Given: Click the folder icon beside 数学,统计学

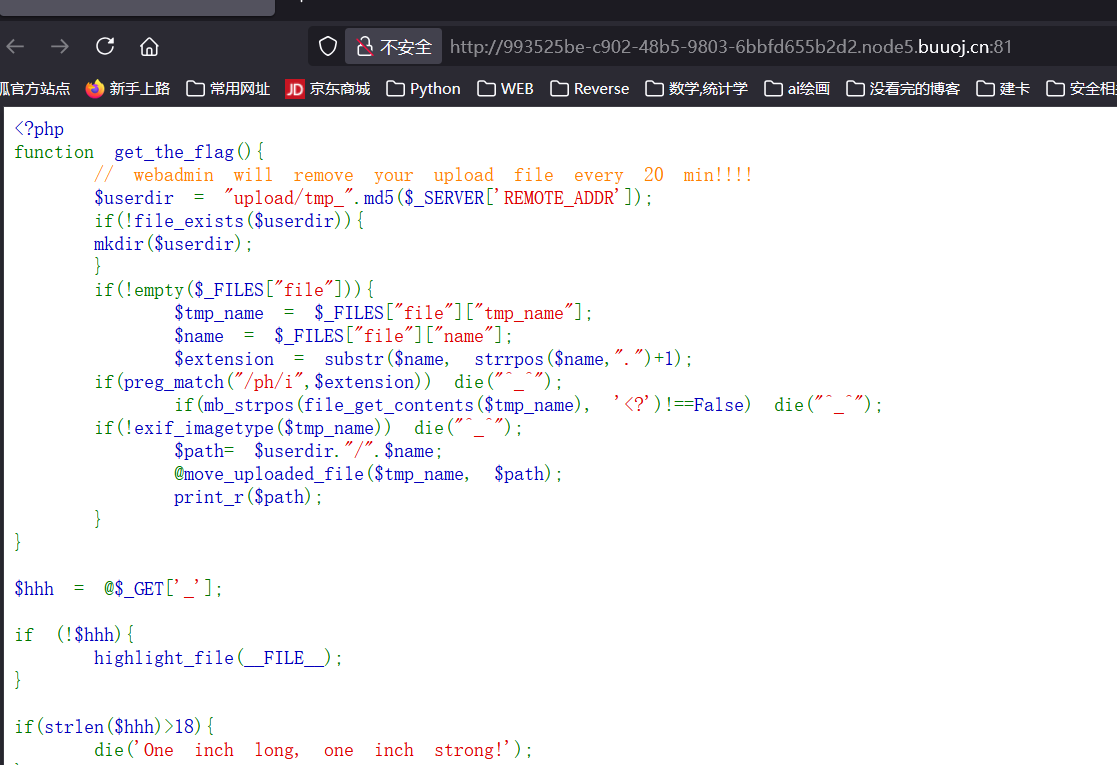Looking at the screenshot, I should [654, 88].
